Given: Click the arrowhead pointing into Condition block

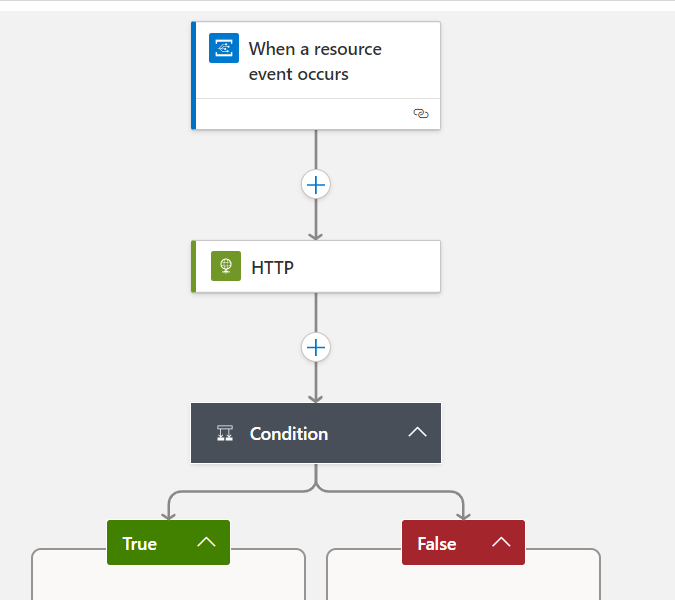Looking at the screenshot, I should pos(316,399).
